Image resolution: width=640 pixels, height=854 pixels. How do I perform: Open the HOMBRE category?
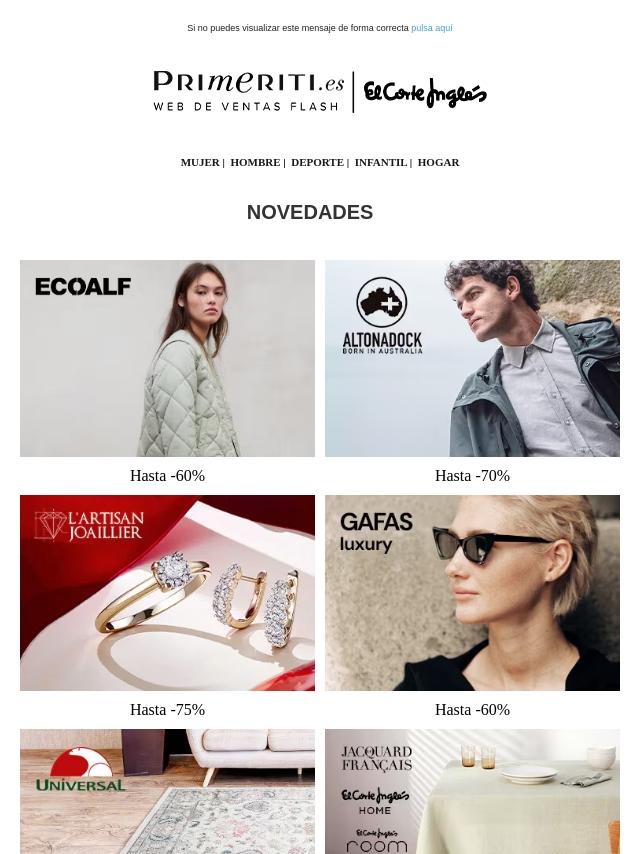click(255, 162)
